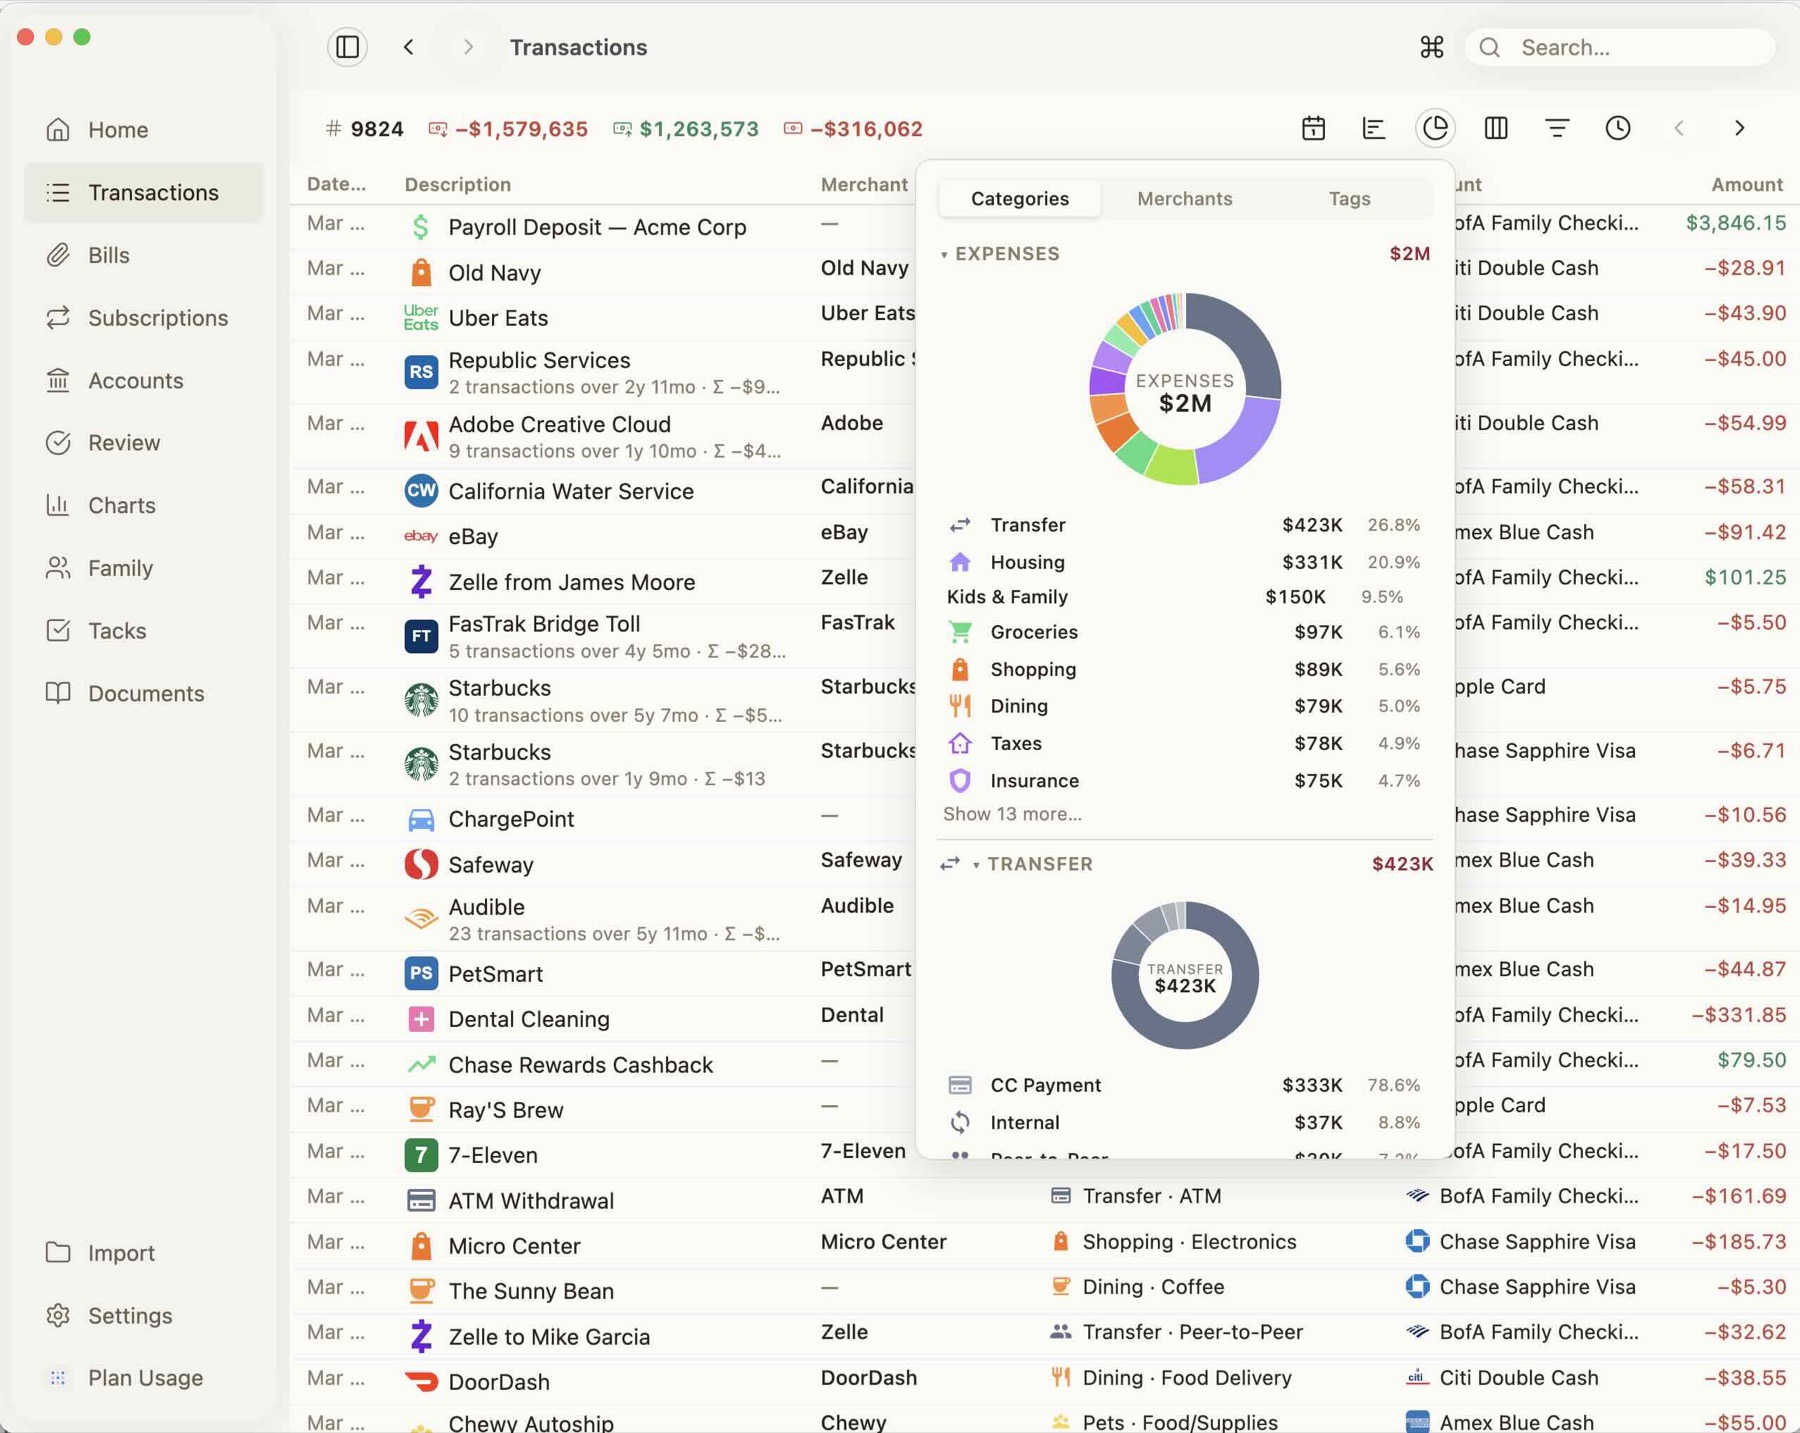Viewport: 1800px width, 1433px height.
Task: Click the total income $1,263,573
Action: click(x=686, y=129)
